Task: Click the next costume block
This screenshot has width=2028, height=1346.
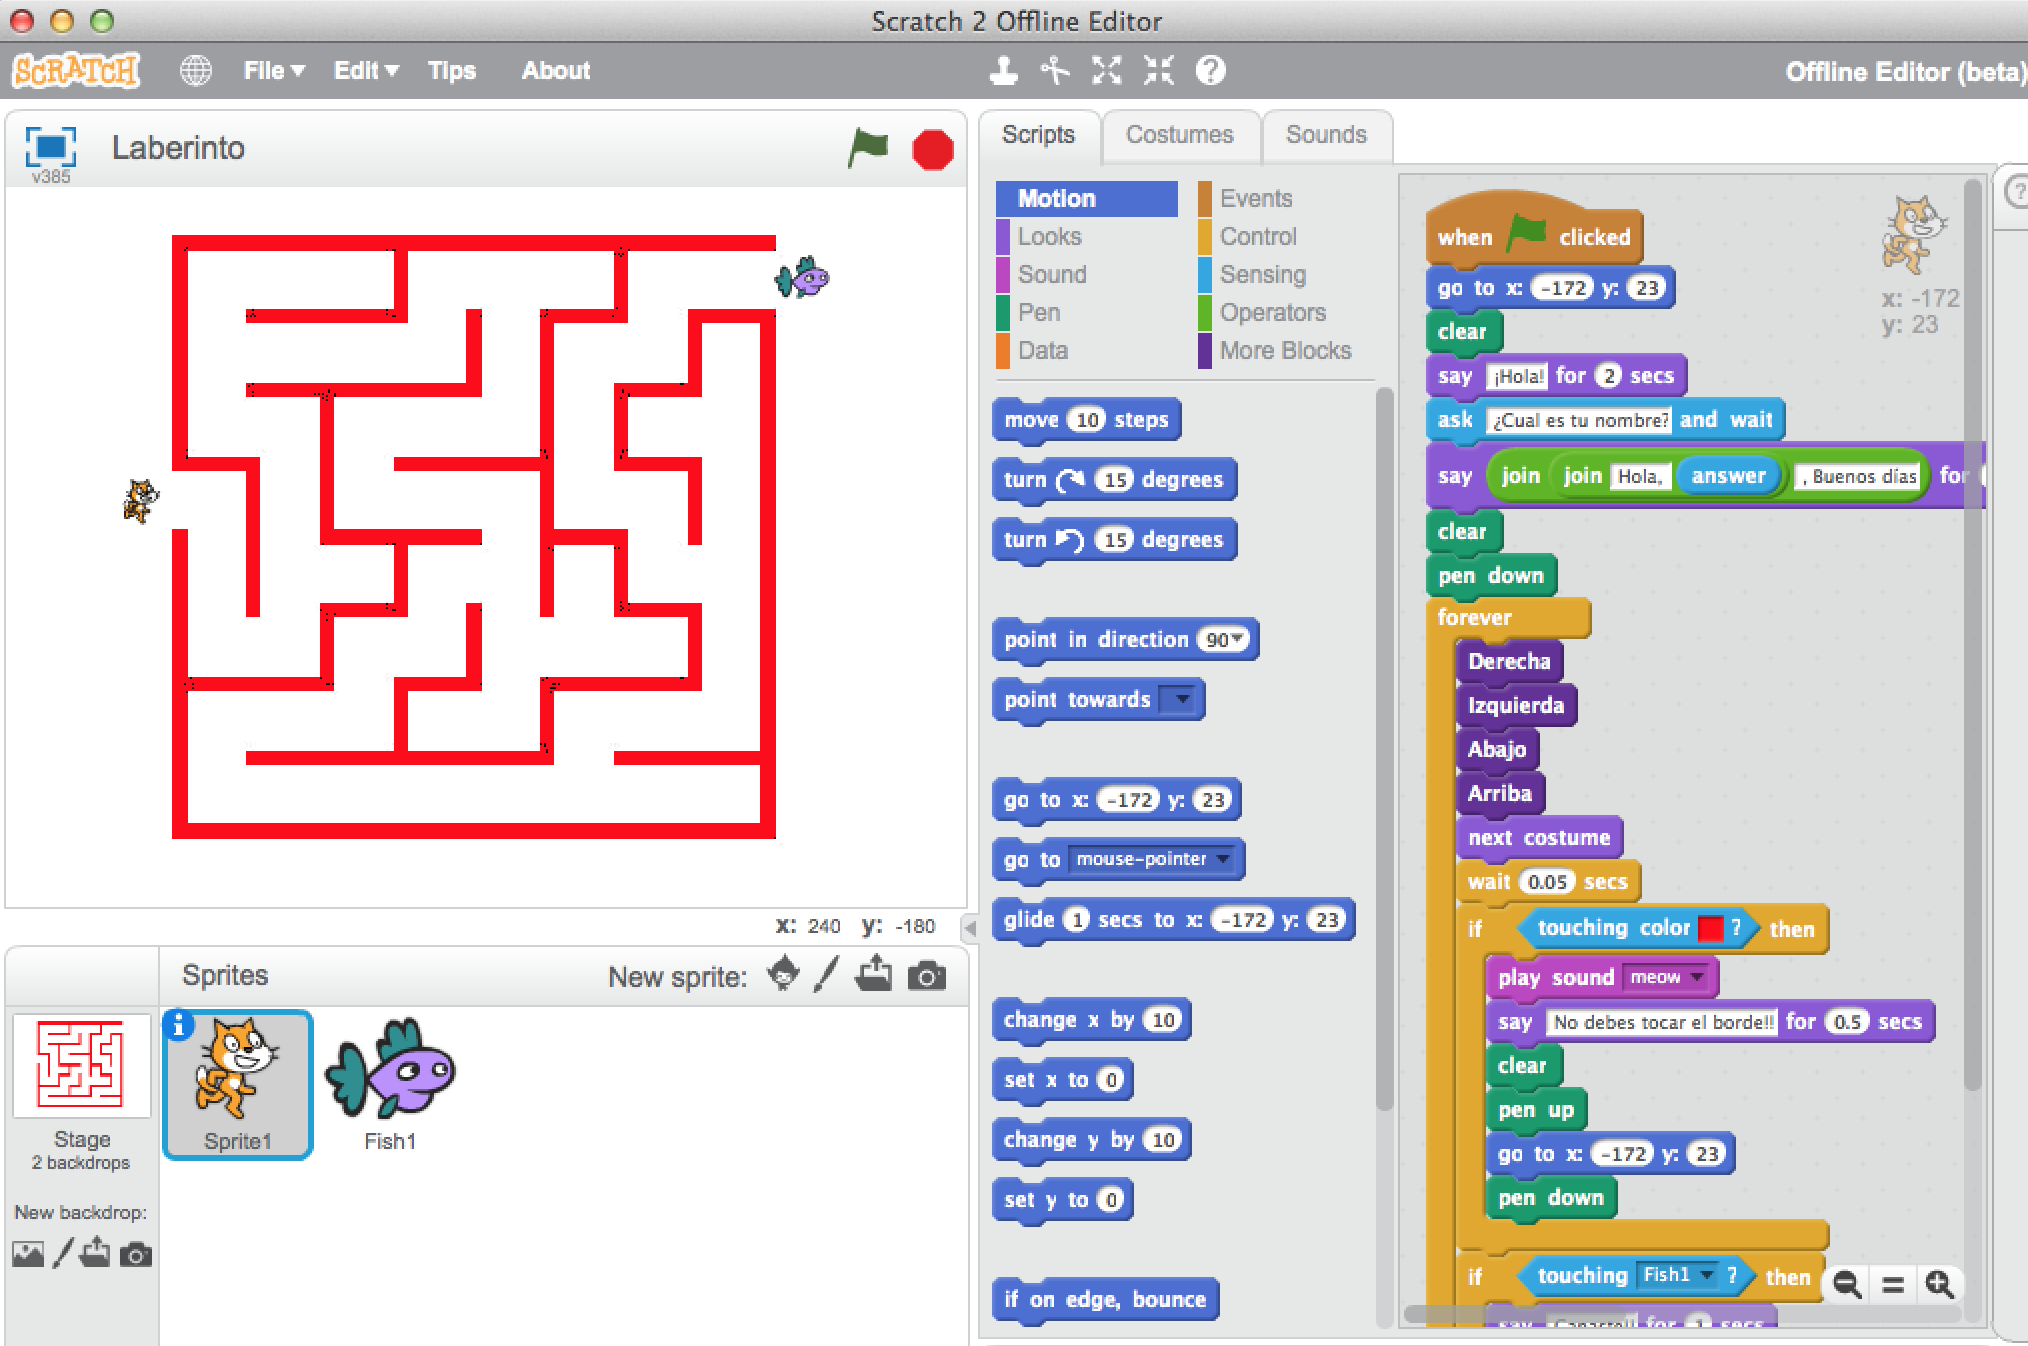Action: [1539, 838]
